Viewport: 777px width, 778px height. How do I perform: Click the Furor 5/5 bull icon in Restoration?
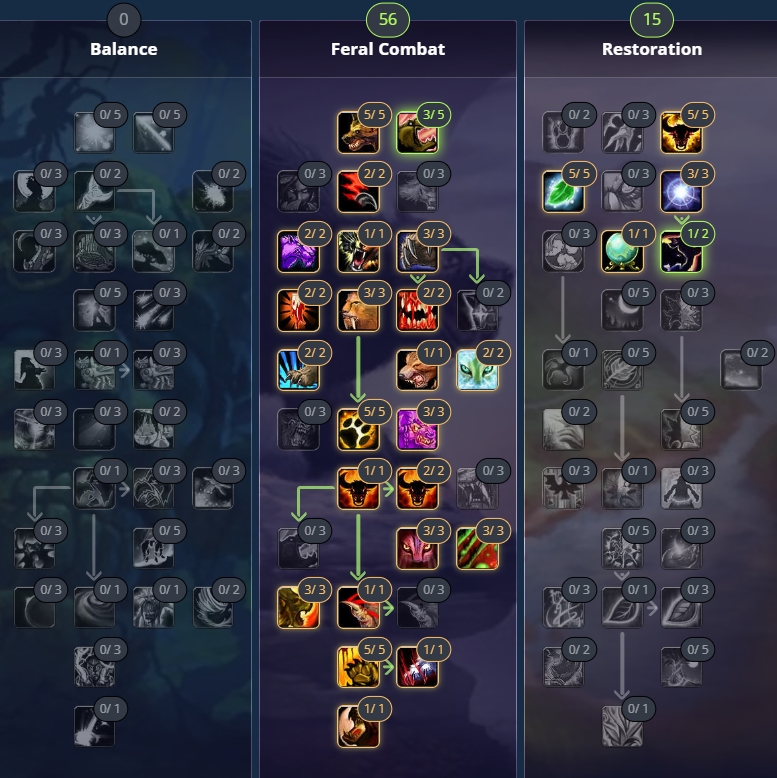point(681,132)
